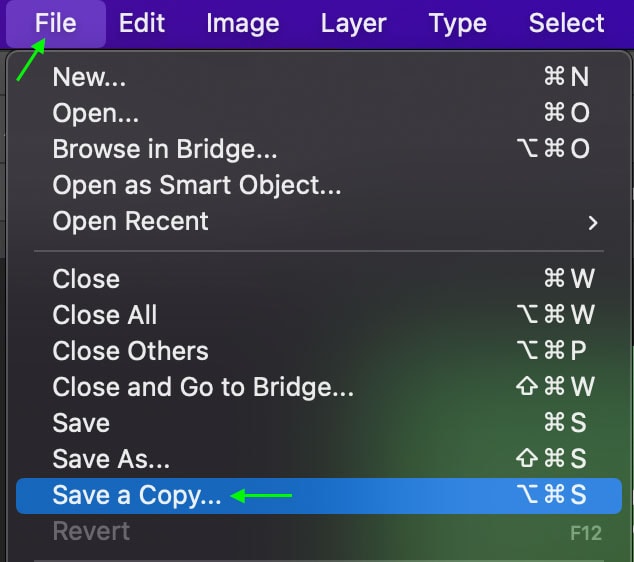Open the File menu

[56, 23]
